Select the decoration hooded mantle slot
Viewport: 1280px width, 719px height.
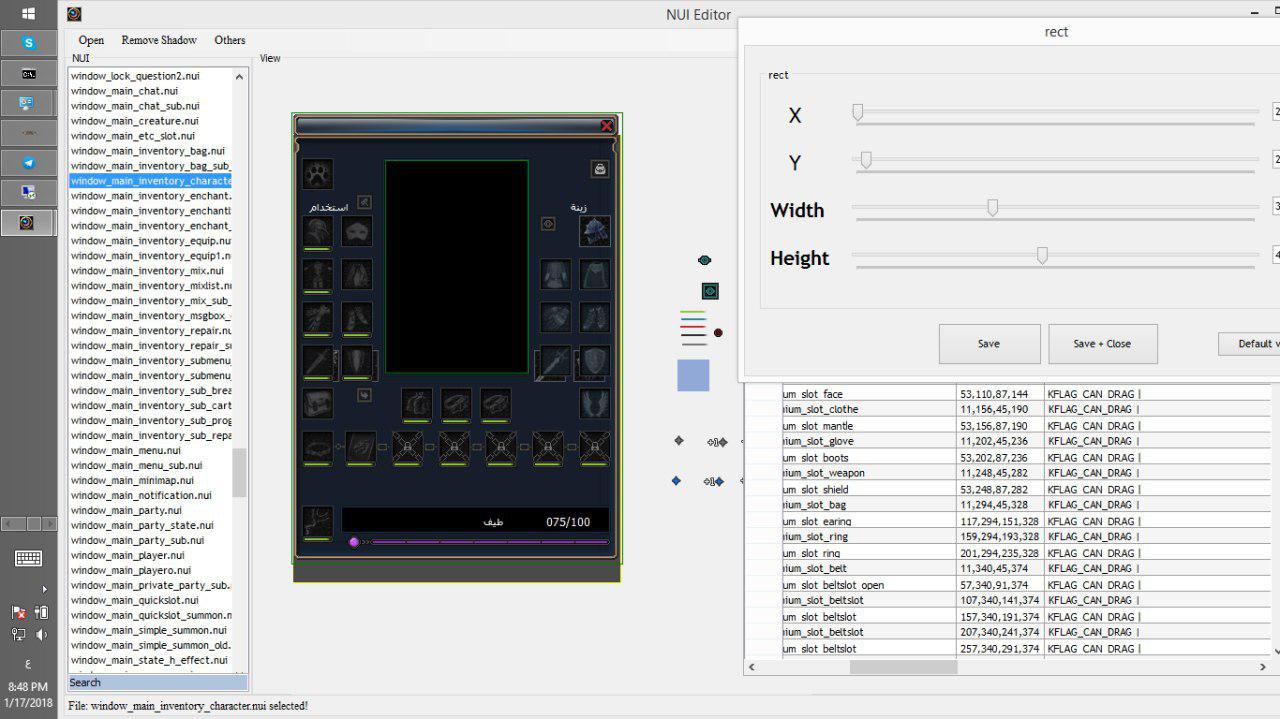(595, 274)
